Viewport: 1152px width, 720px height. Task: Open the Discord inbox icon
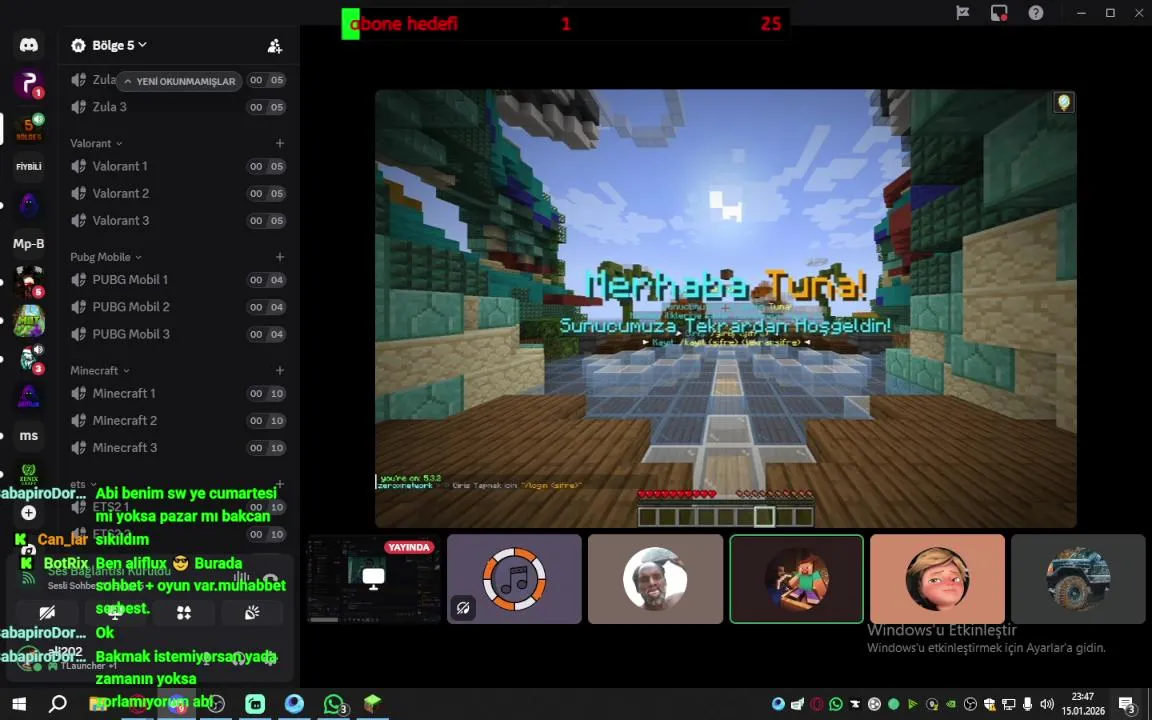(x=999, y=12)
